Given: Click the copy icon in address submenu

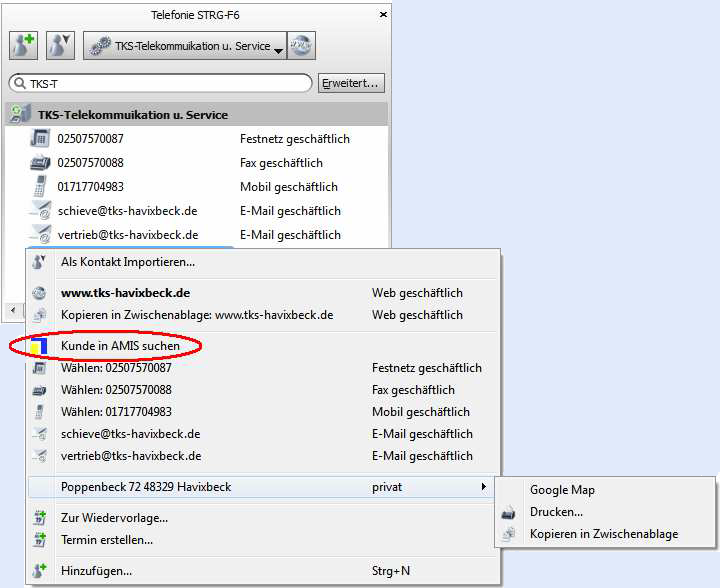Looking at the screenshot, I should (x=508, y=534).
